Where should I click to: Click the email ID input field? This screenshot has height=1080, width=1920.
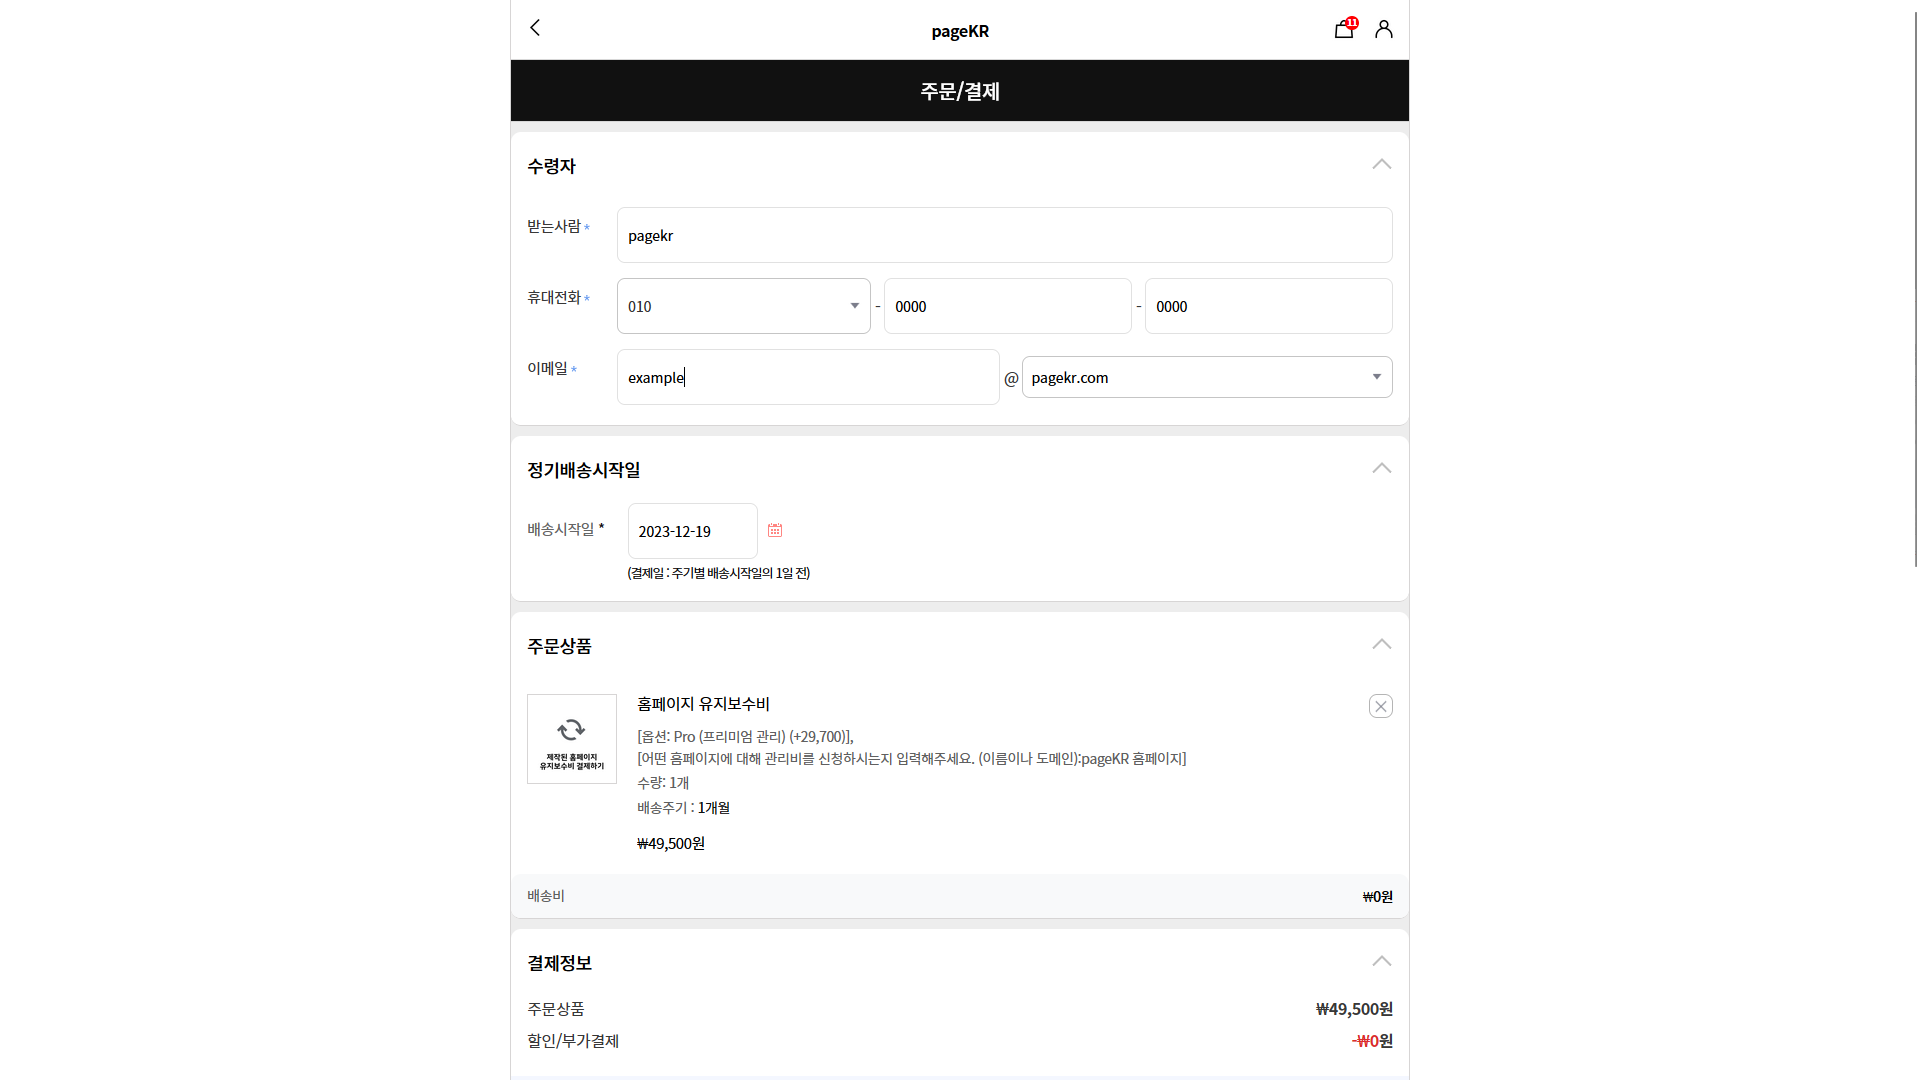coord(808,378)
